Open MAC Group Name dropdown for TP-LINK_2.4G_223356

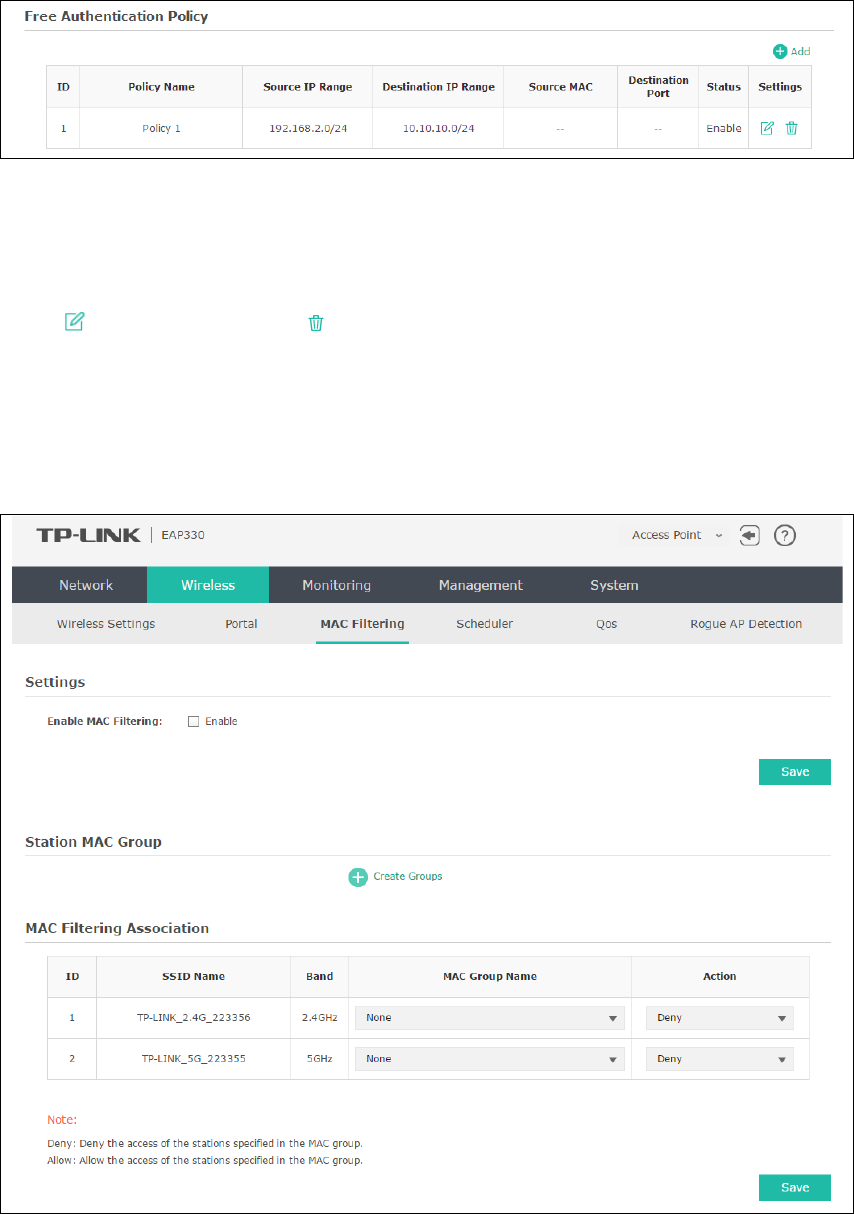[490, 1018]
